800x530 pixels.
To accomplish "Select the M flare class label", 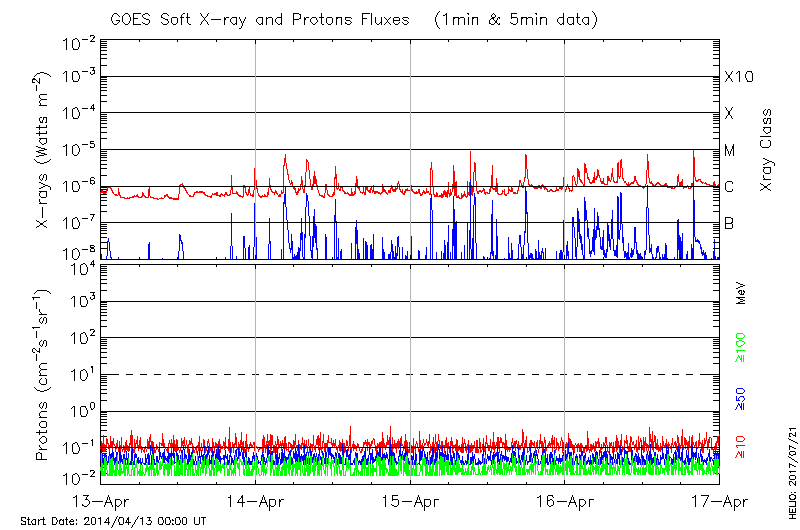I will click(730, 151).
